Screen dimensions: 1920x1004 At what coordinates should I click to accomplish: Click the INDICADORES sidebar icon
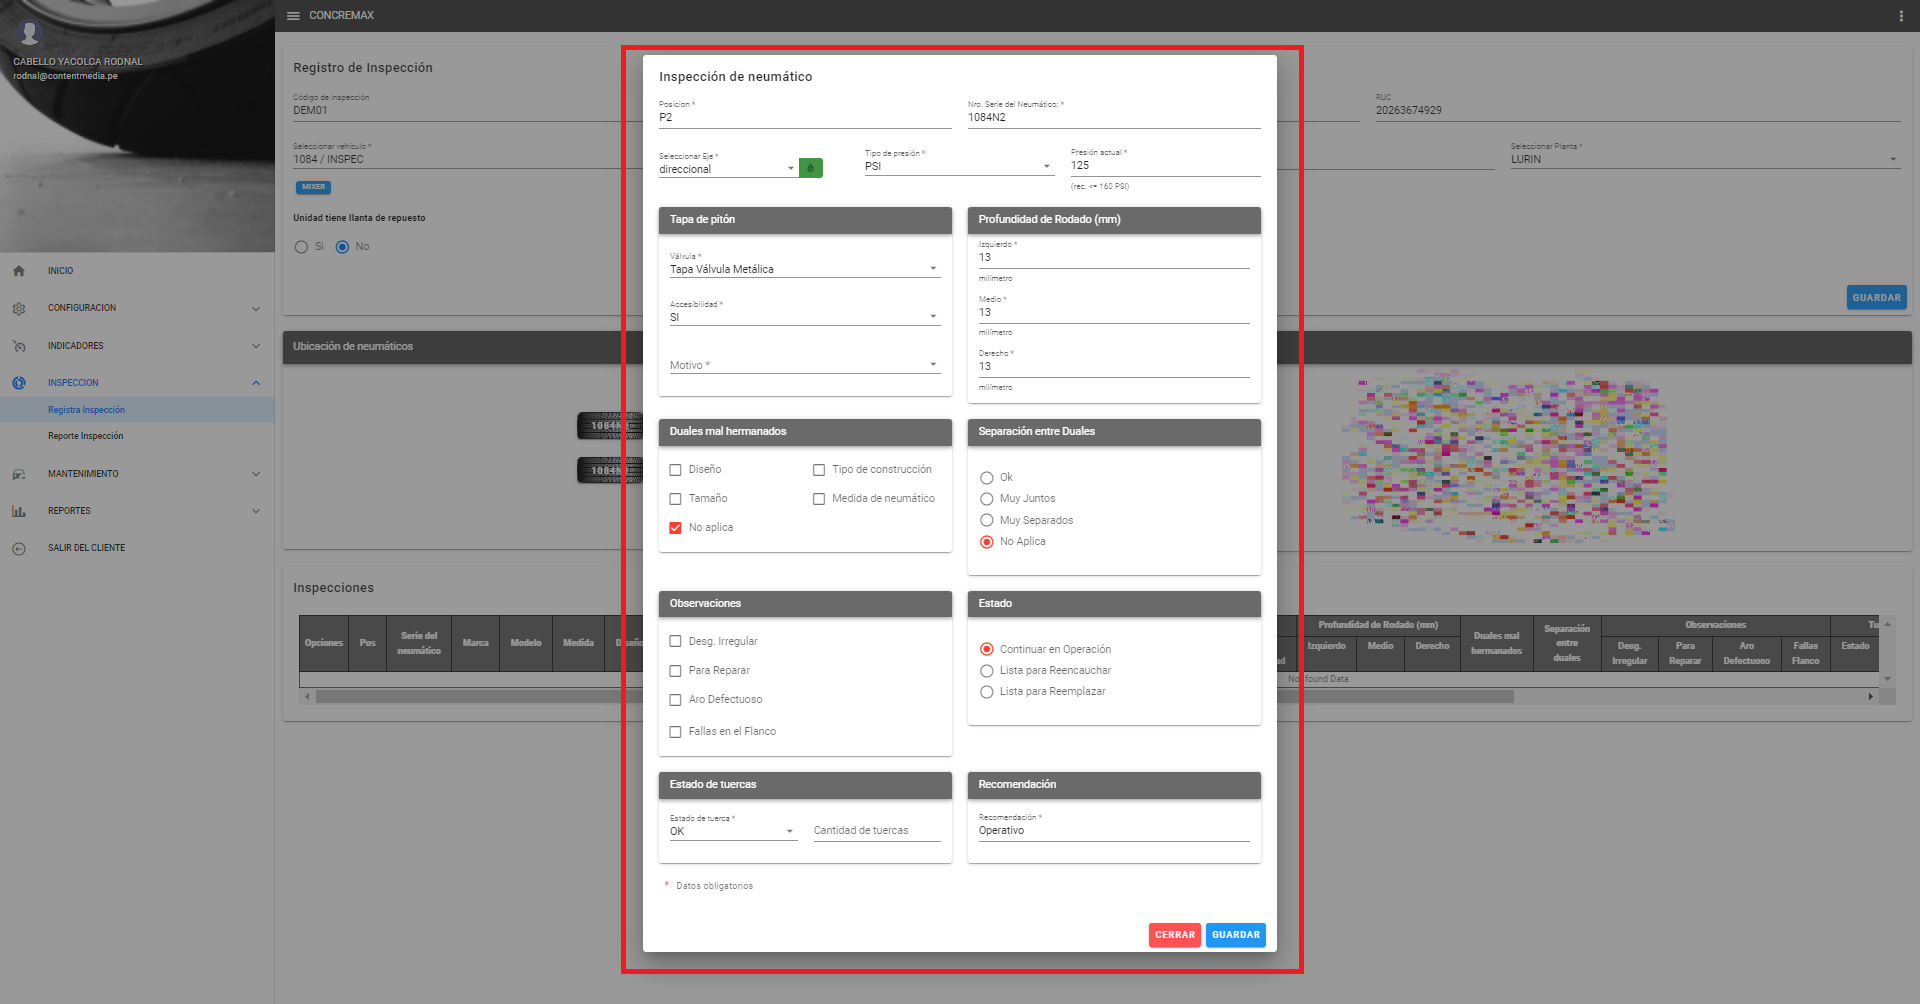tap(19, 346)
